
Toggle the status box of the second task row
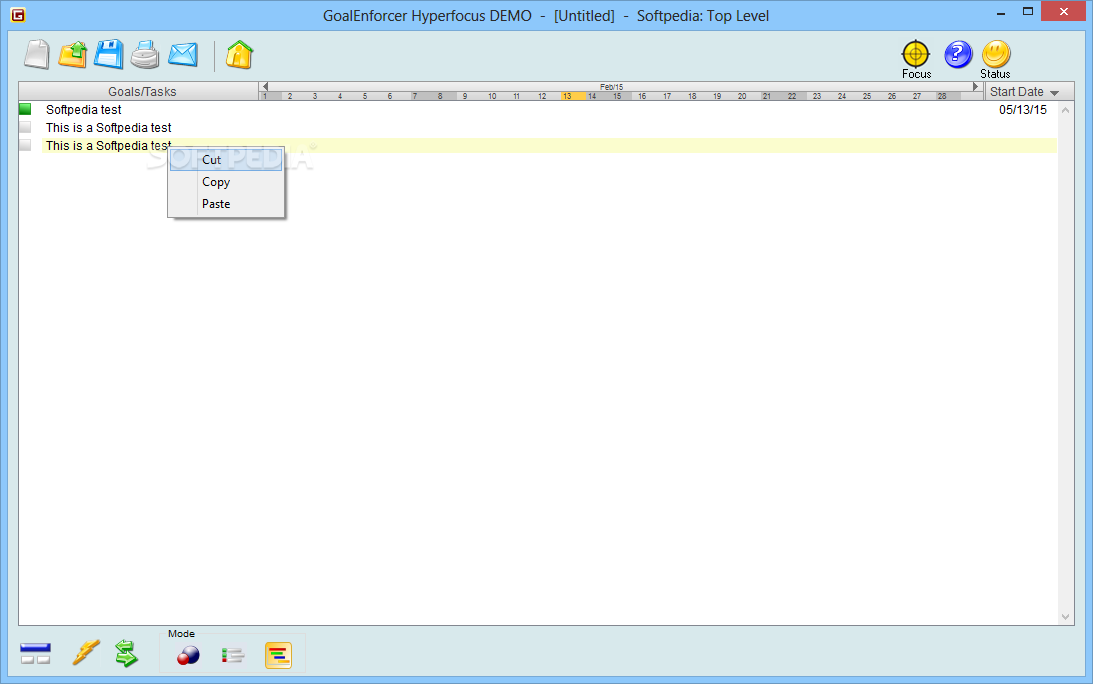click(x=25, y=127)
